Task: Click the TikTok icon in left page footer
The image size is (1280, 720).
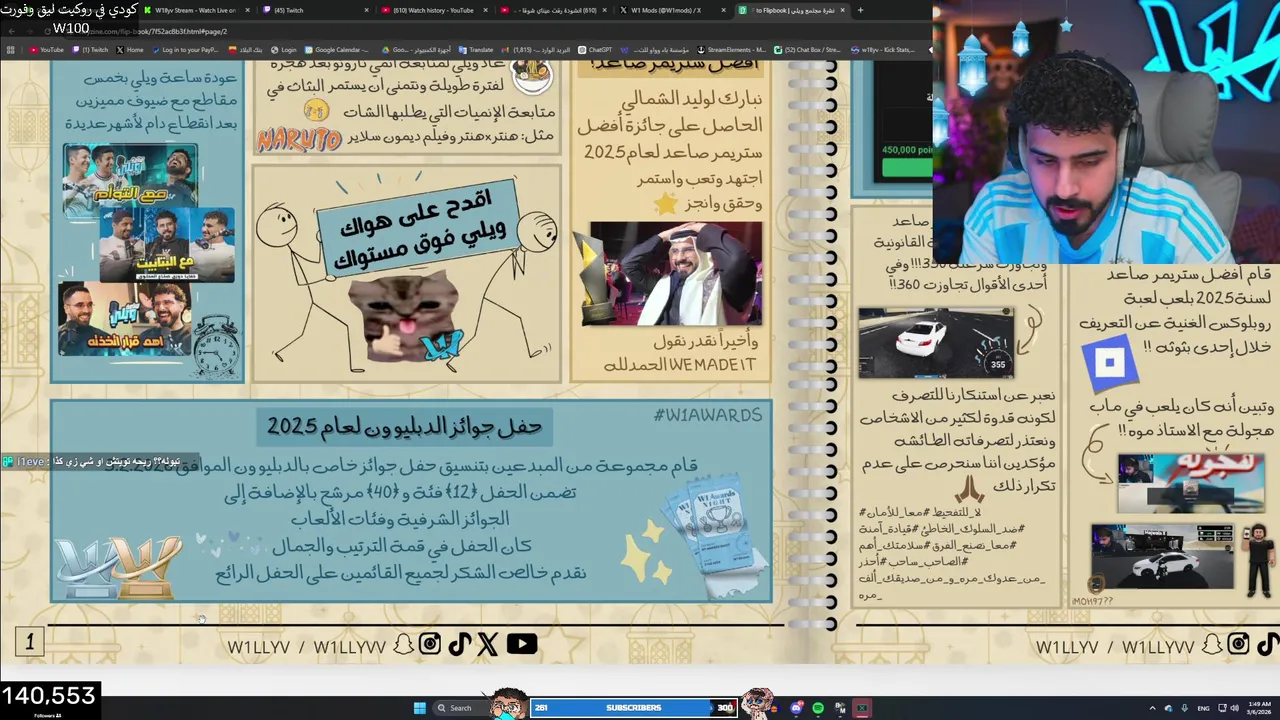Action: tap(459, 644)
